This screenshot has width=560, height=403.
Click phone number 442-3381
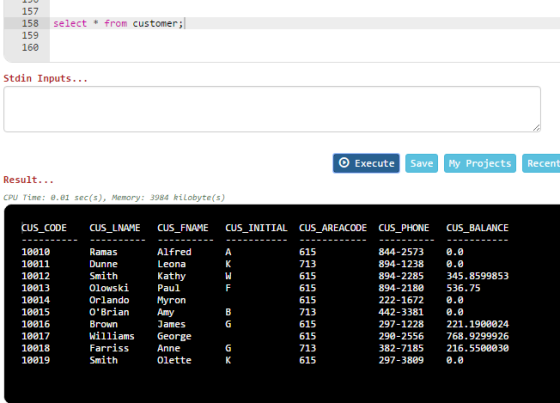(401, 312)
